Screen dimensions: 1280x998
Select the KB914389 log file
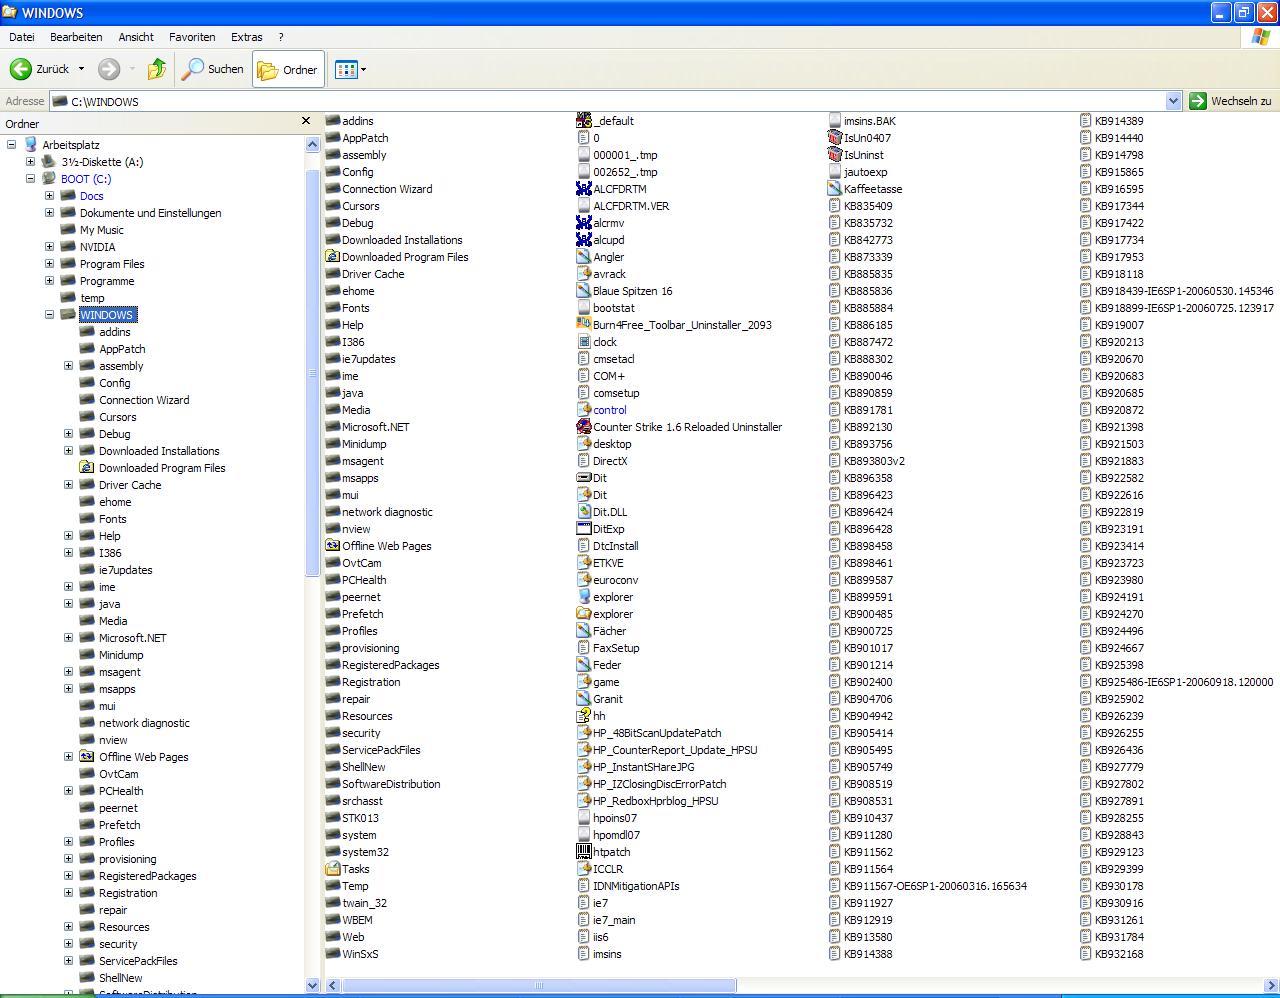pyautogui.click(x=1112, y=121)
